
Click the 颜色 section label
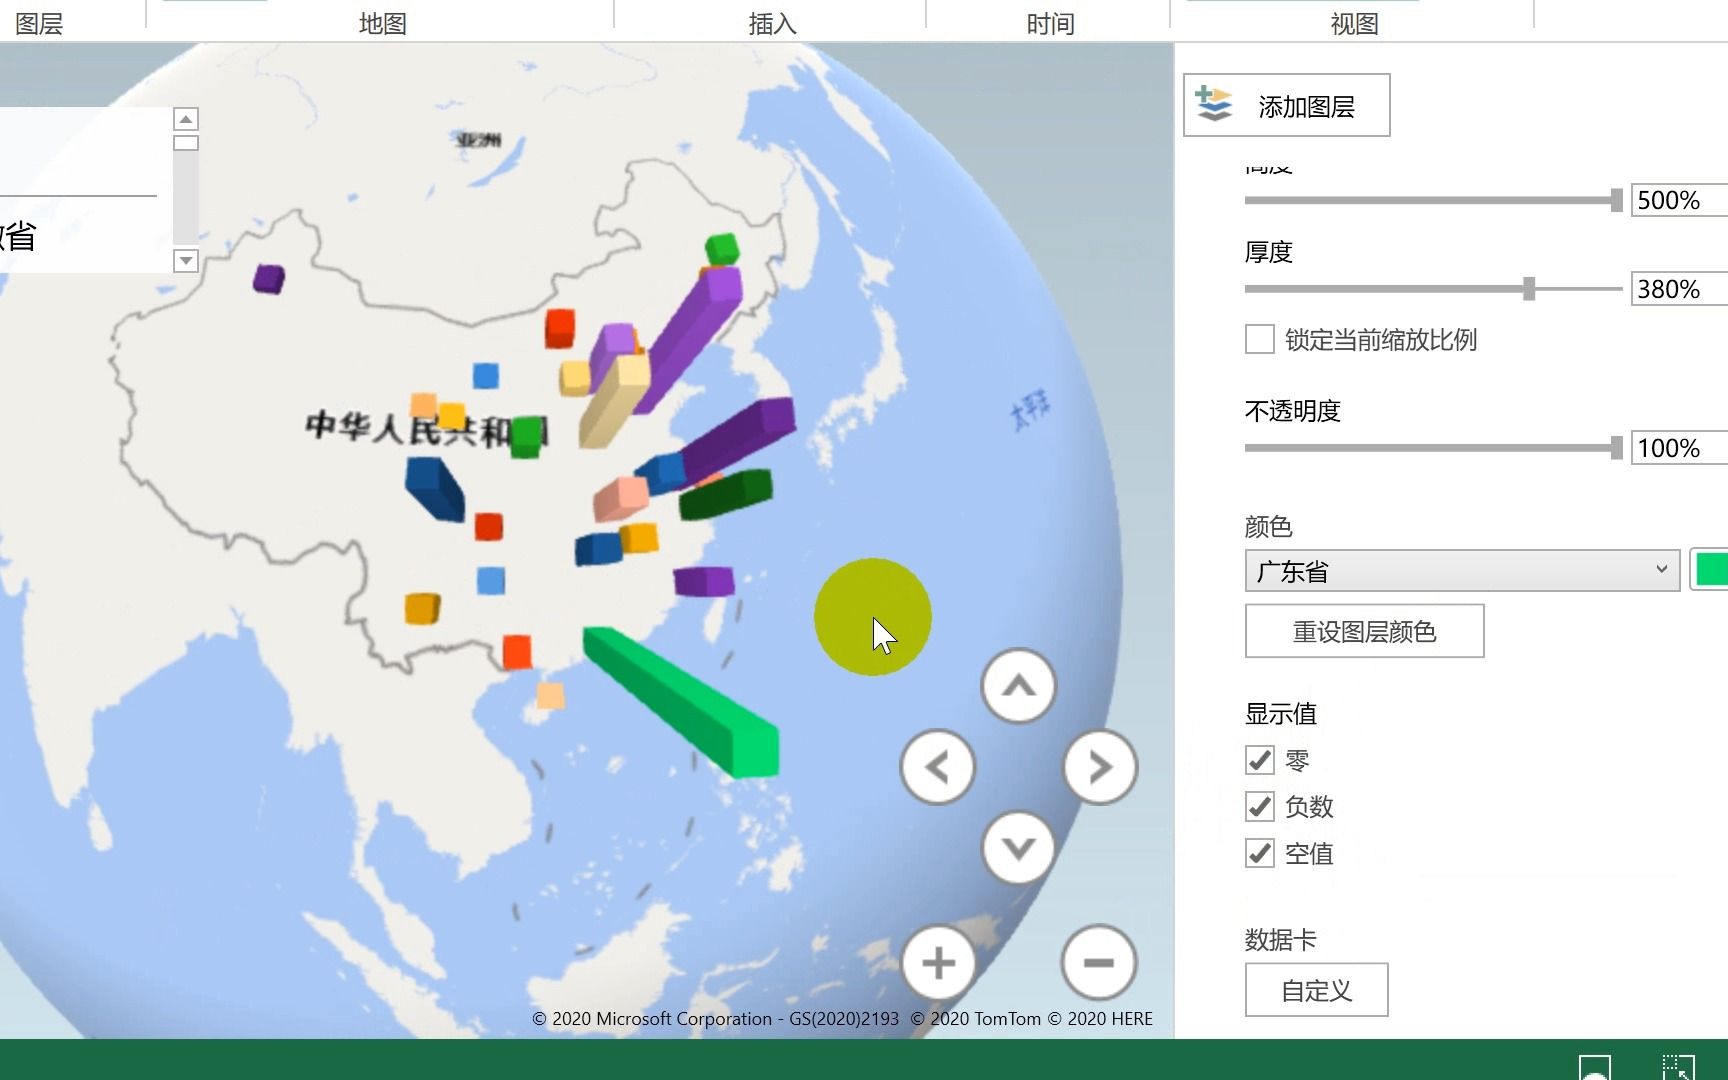pyautogui.click(x=1268, y=526)
